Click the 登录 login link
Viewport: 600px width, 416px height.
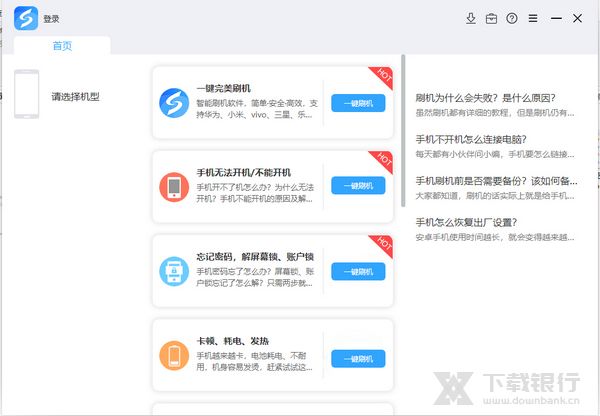[x=52, y=19]
